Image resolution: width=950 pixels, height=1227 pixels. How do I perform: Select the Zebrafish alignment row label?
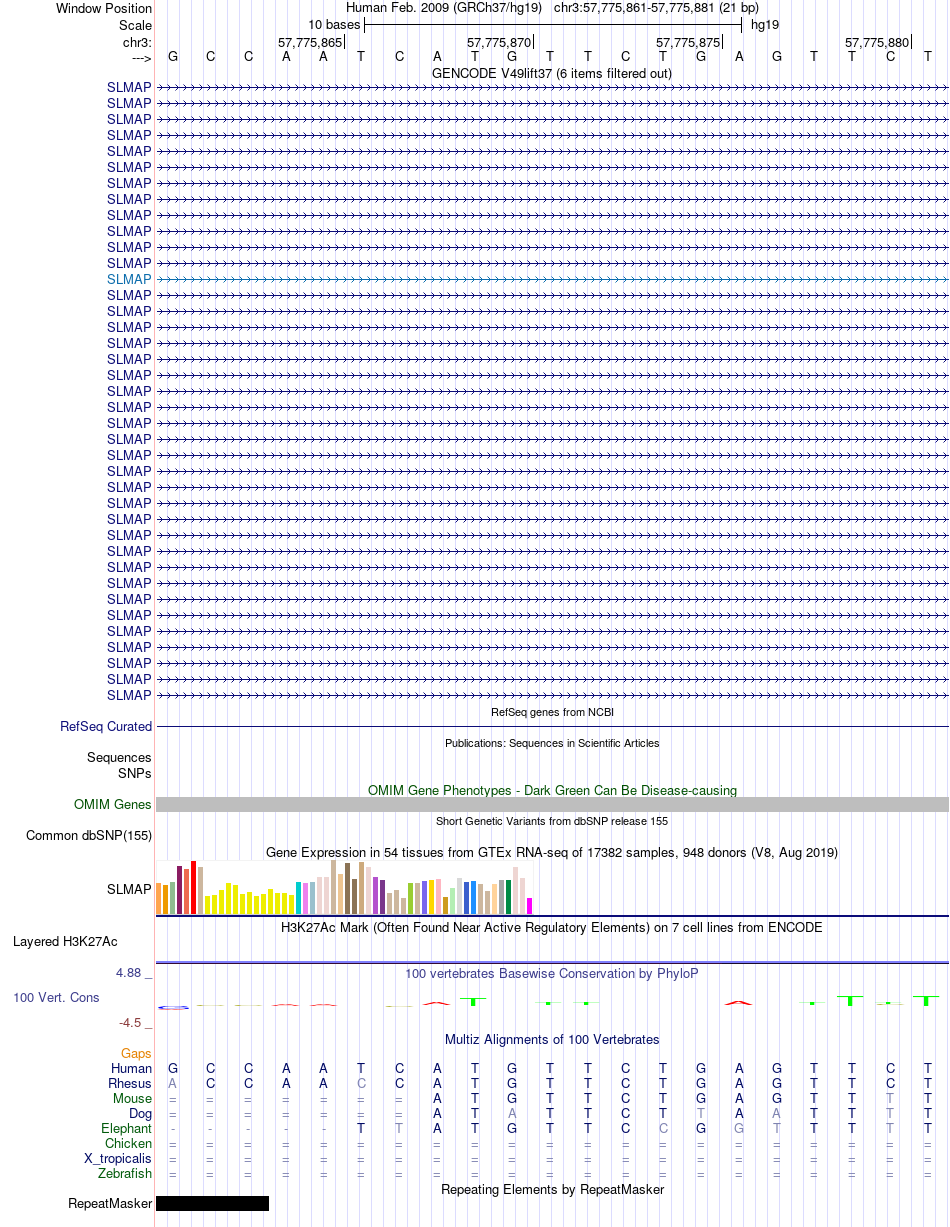click(125, 1173)
